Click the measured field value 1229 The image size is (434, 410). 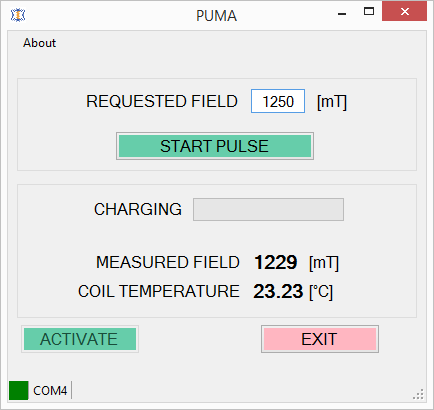point(275,262)
